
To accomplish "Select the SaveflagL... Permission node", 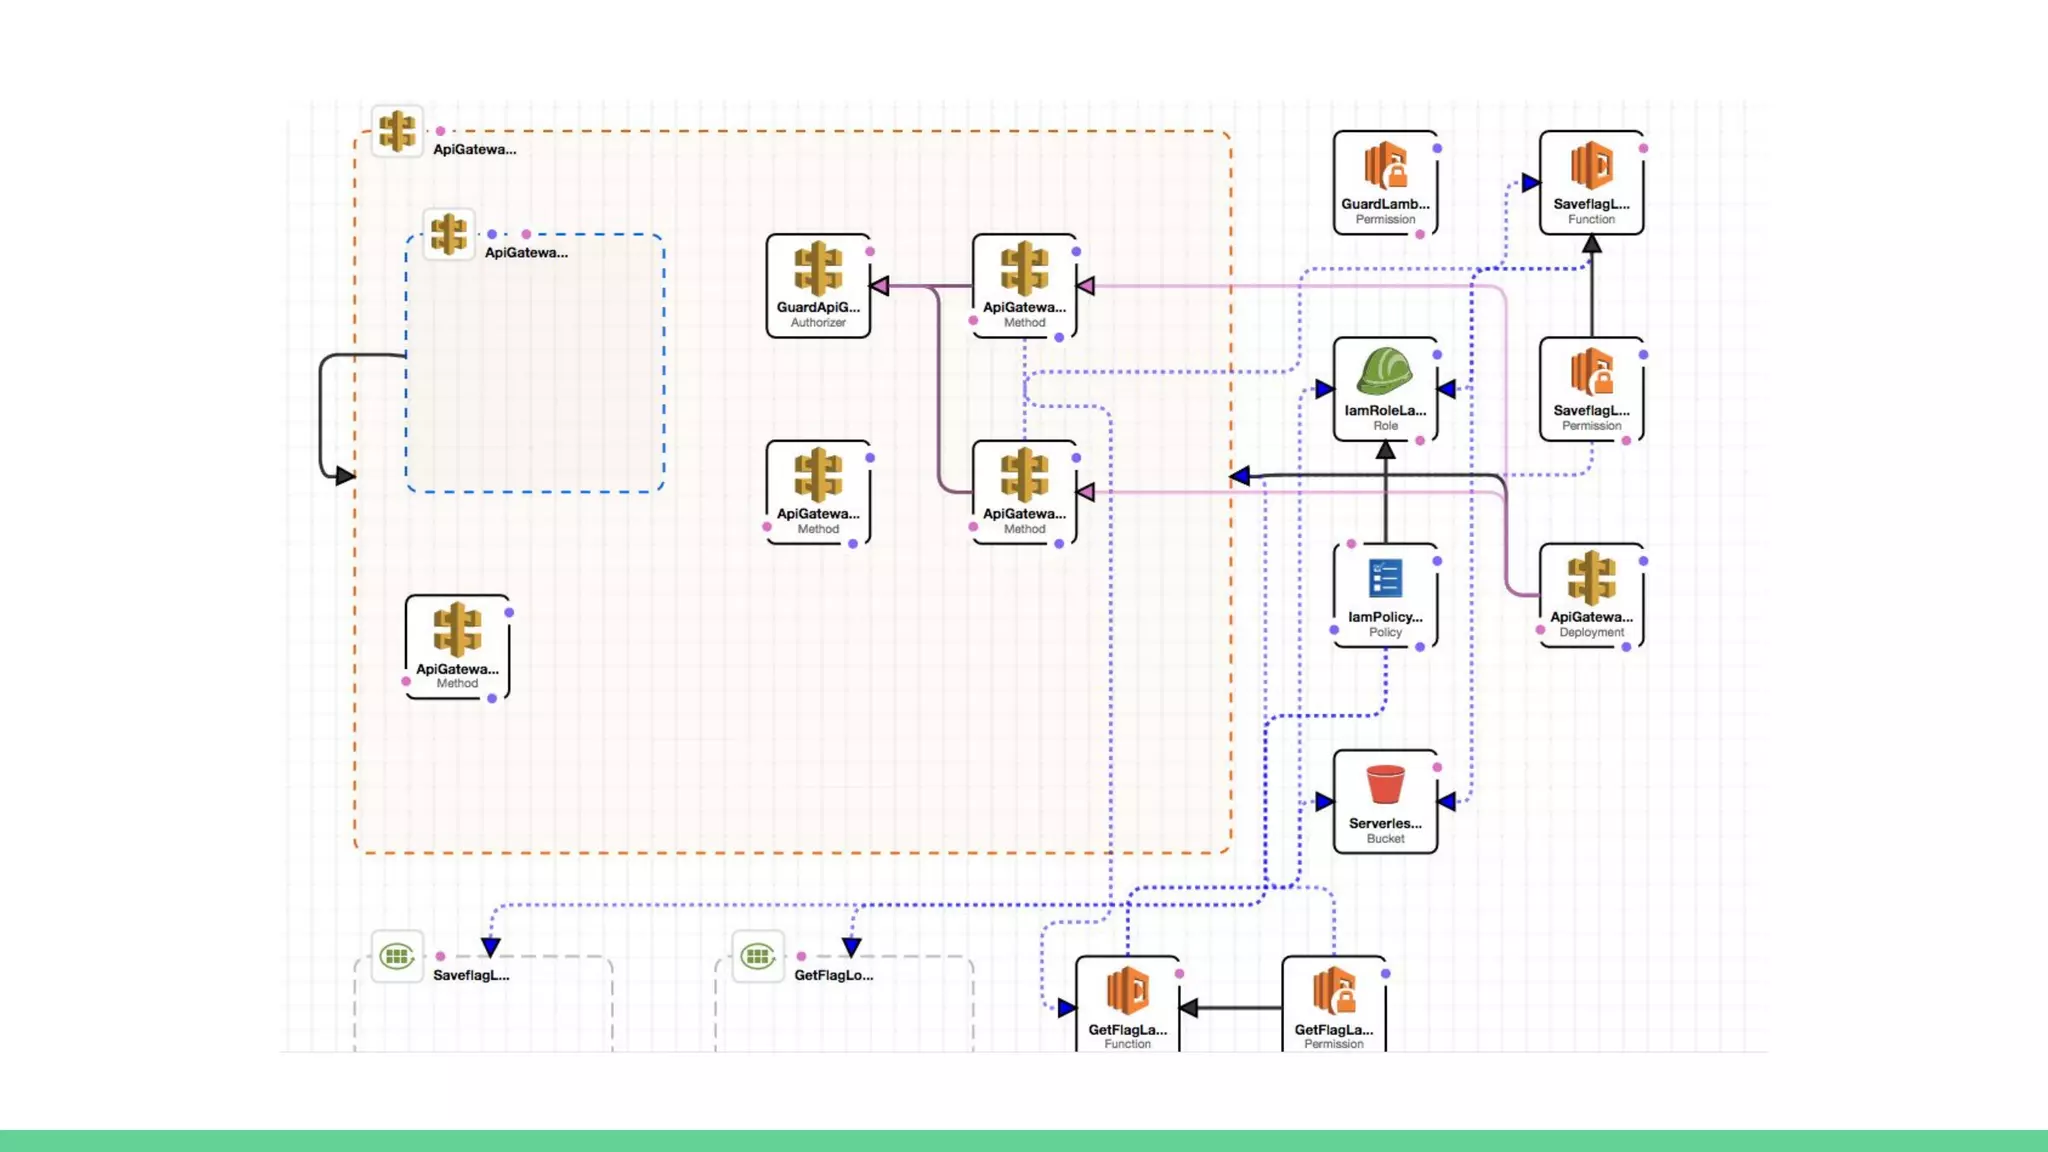I will click(1591, 389).
